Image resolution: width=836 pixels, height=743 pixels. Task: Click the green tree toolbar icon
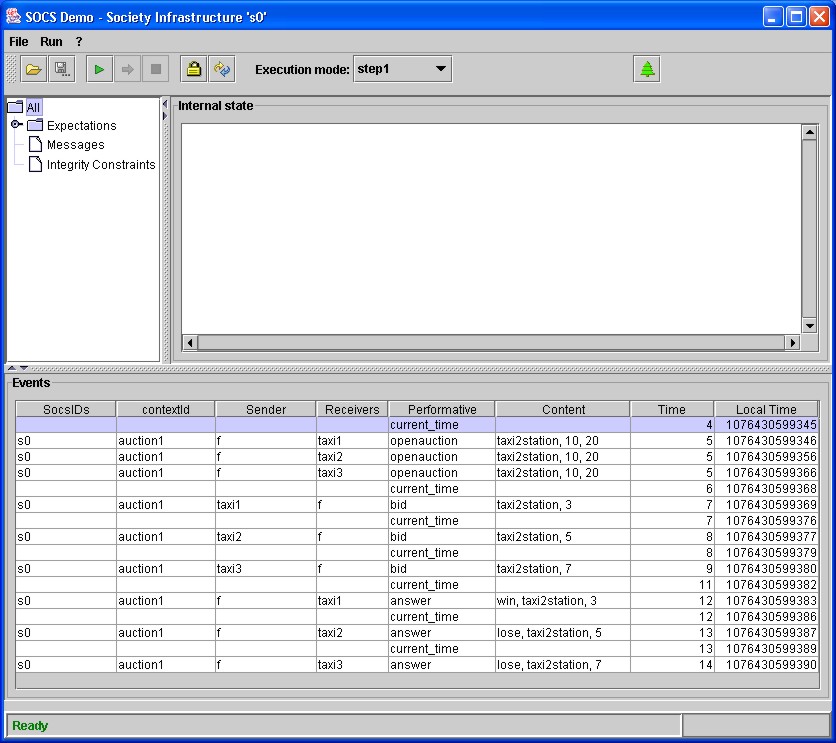(x=647, y=69)
